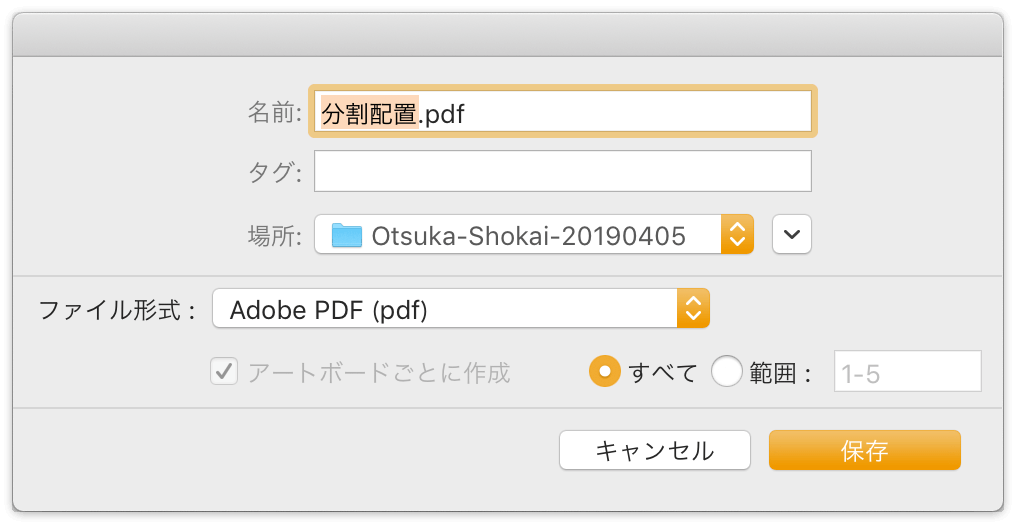Click the キャンセル button
This screenshot has width=1016, height=524.
(654, 450)
